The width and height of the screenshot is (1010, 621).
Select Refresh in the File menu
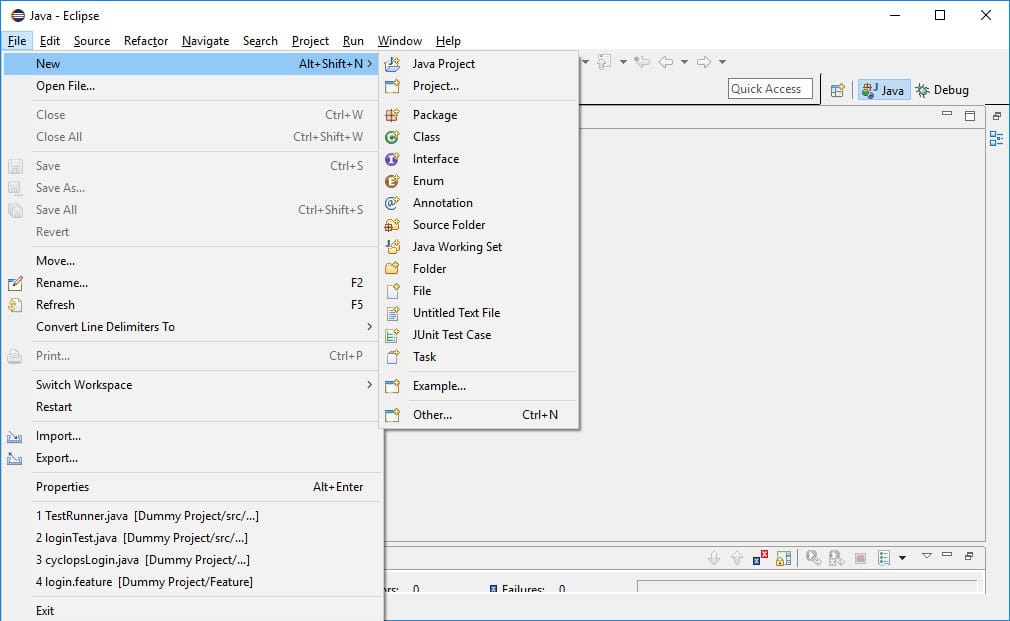[x=191, y=305]
